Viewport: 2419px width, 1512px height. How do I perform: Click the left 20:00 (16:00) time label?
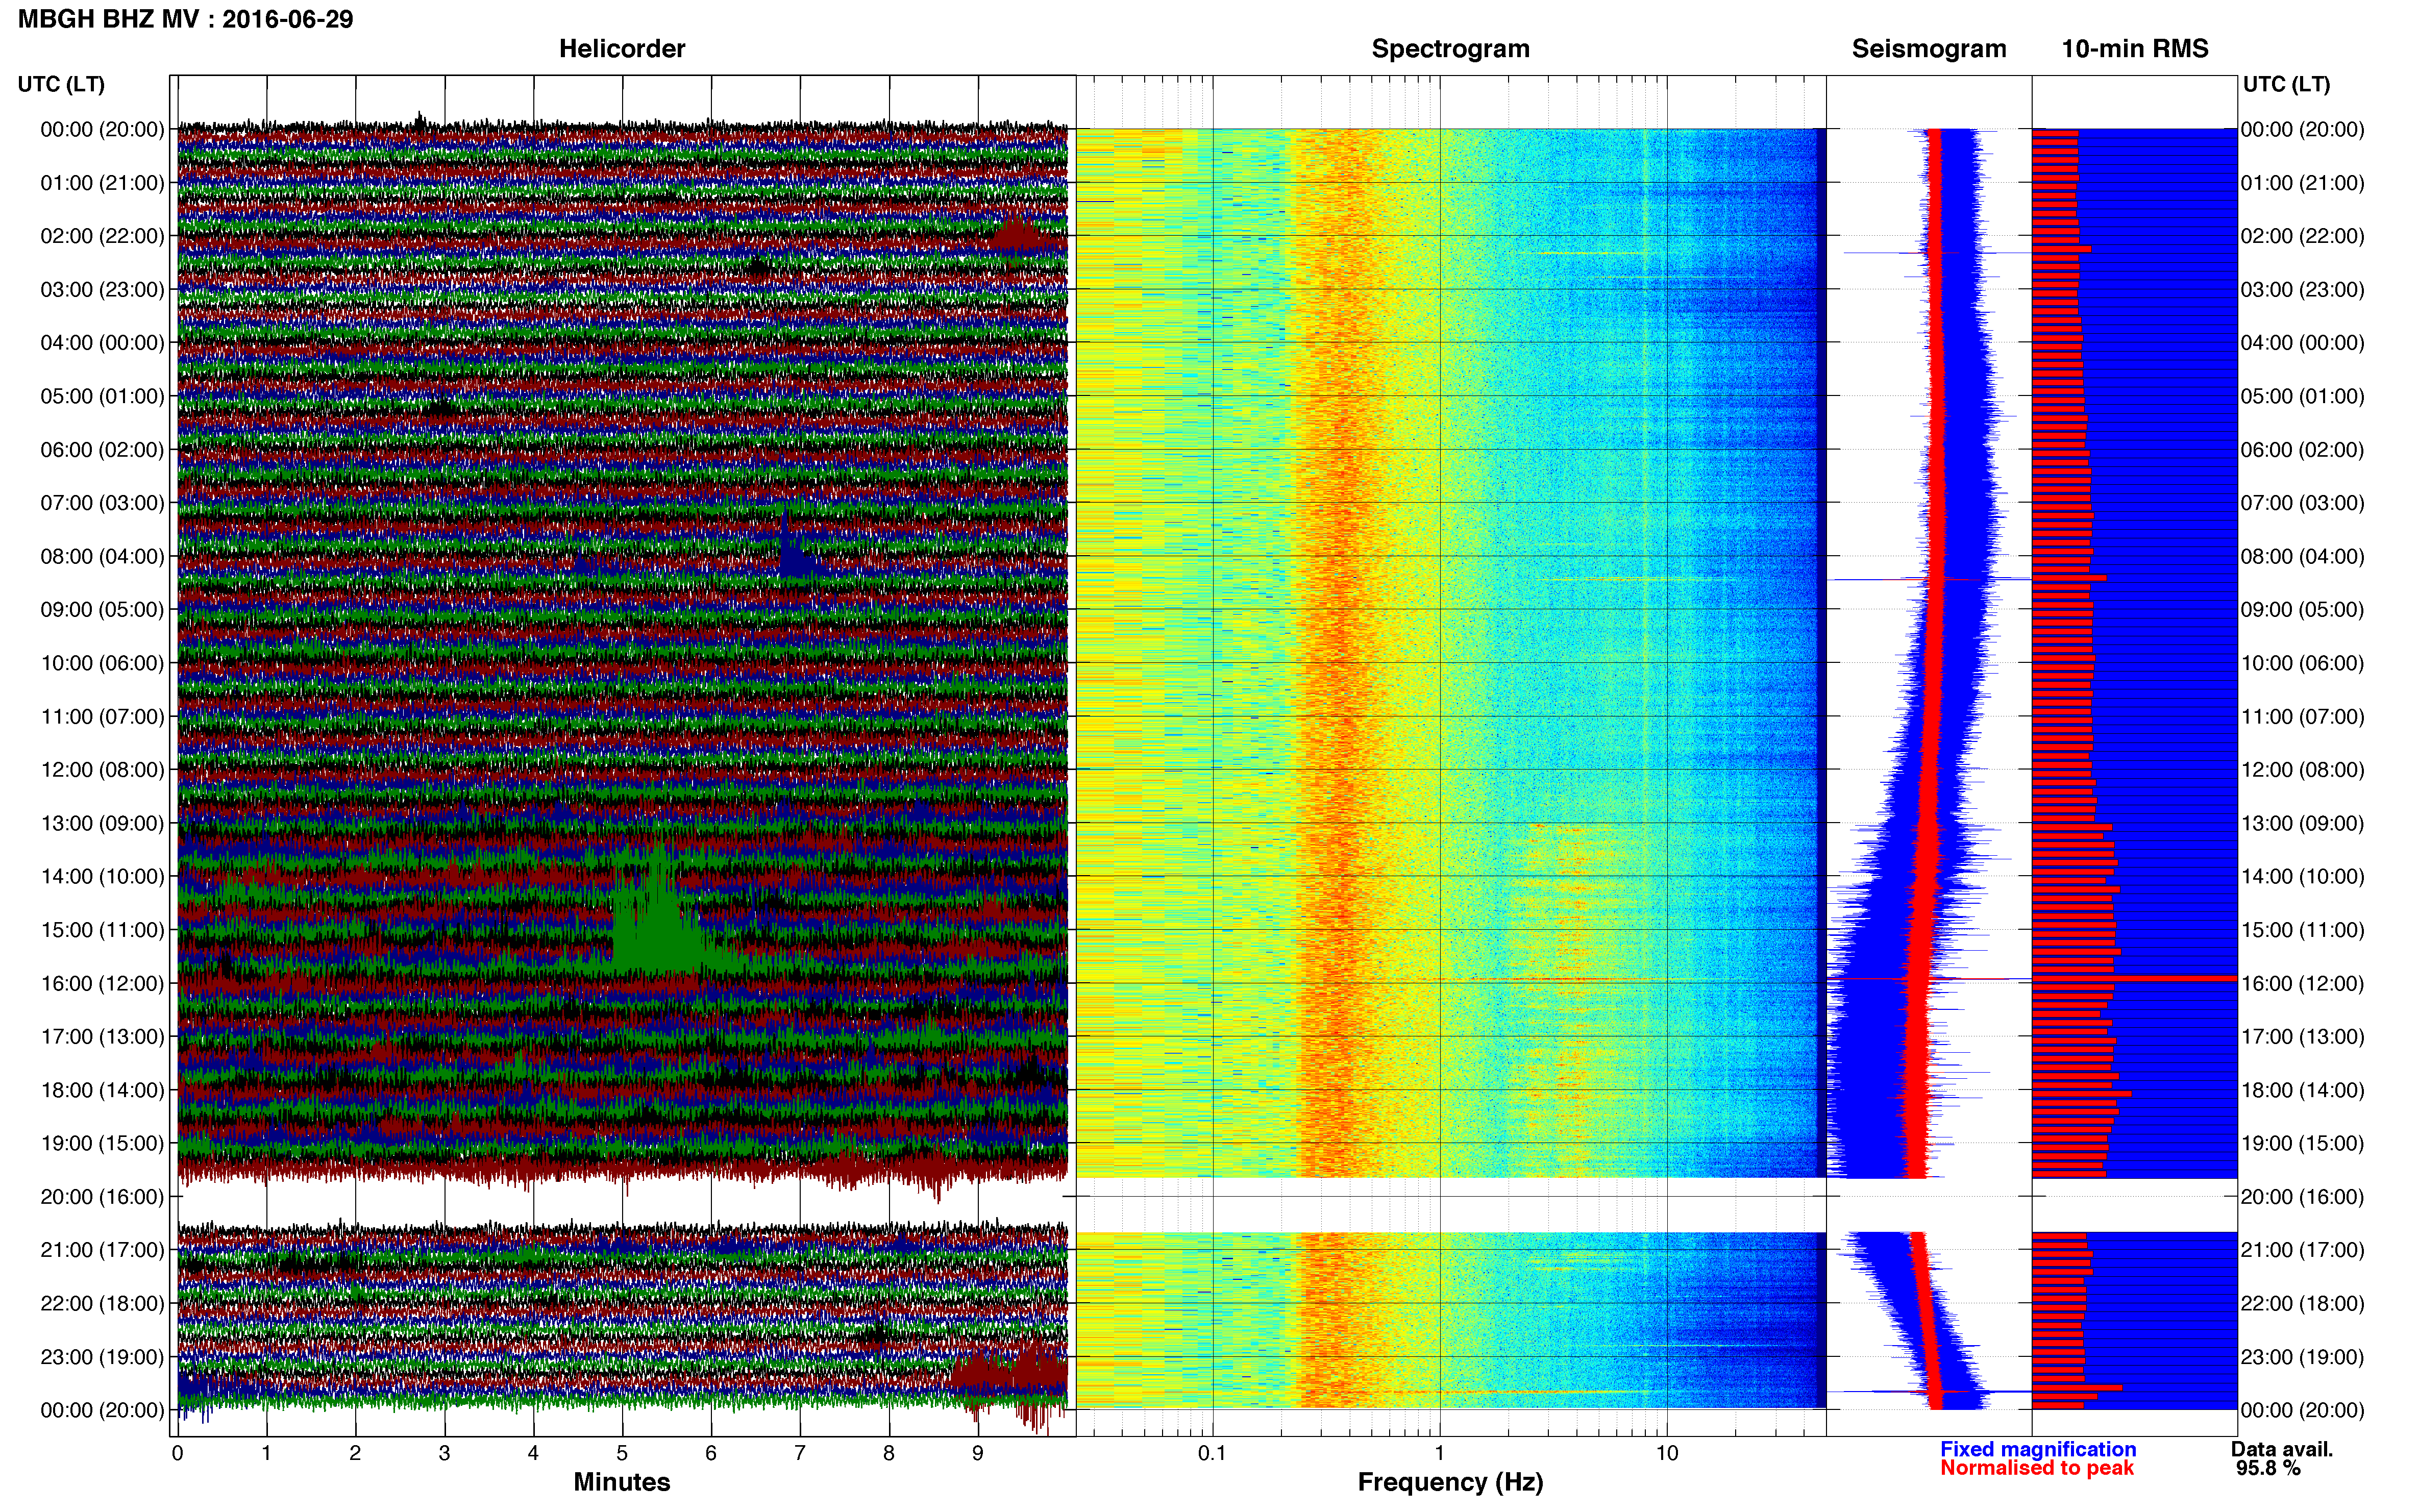pyautogui.click(x=102, y=1197)
